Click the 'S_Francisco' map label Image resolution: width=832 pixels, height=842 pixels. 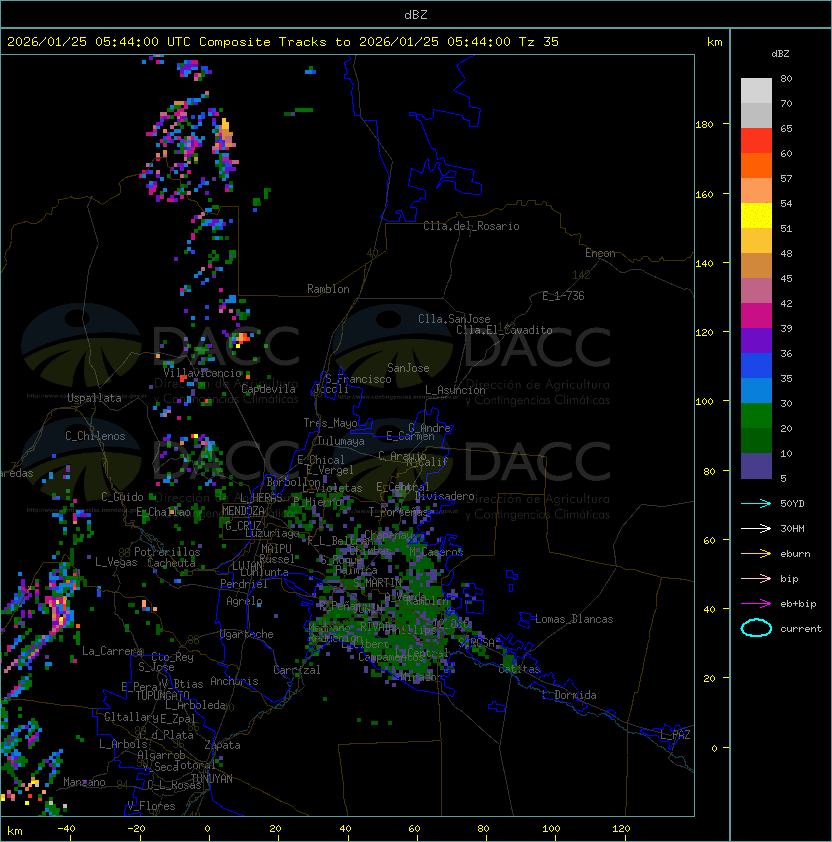click(358, 379)
